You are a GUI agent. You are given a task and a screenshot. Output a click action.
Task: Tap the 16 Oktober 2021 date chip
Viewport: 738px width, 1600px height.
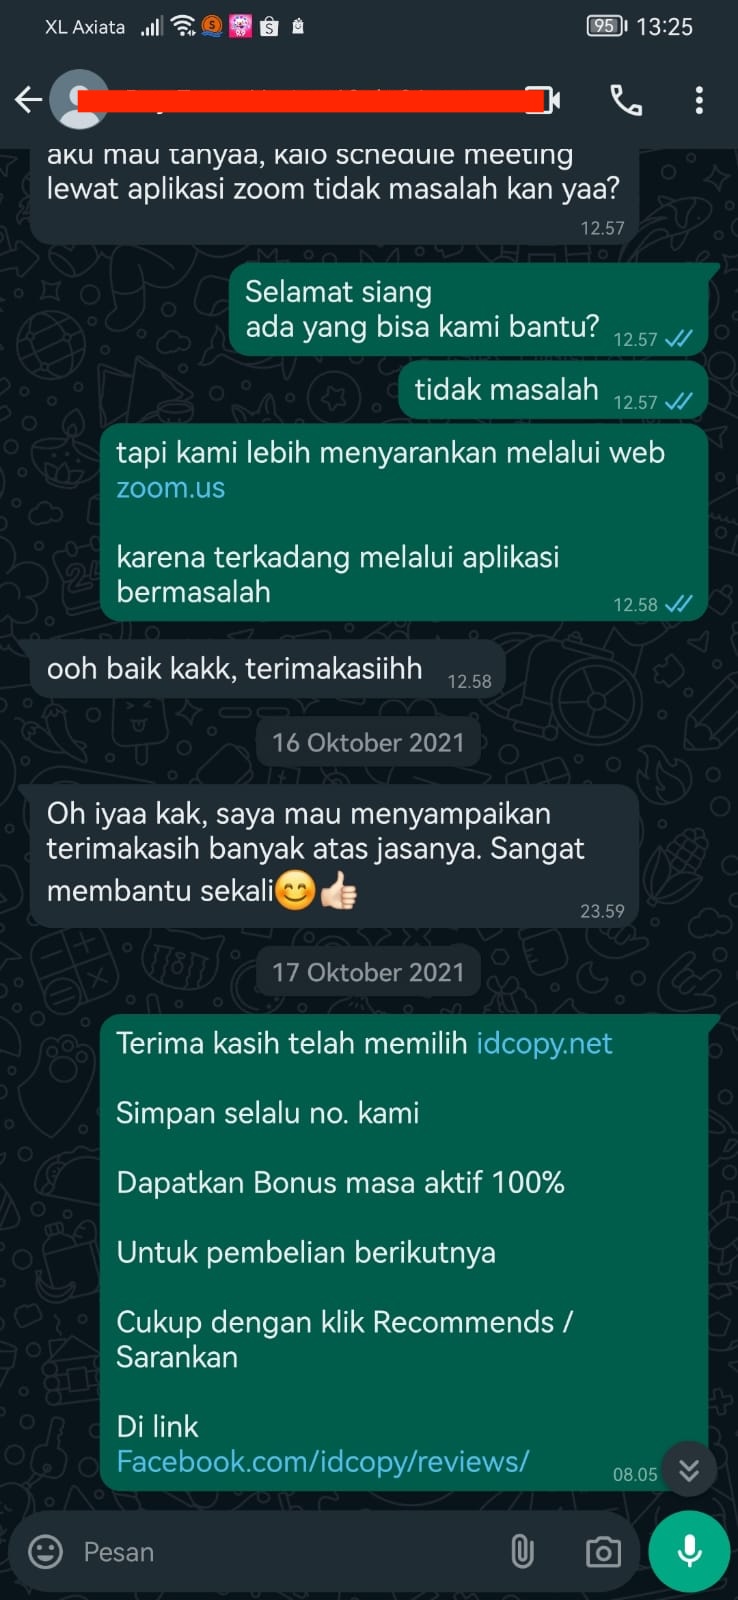coord(368,743)
